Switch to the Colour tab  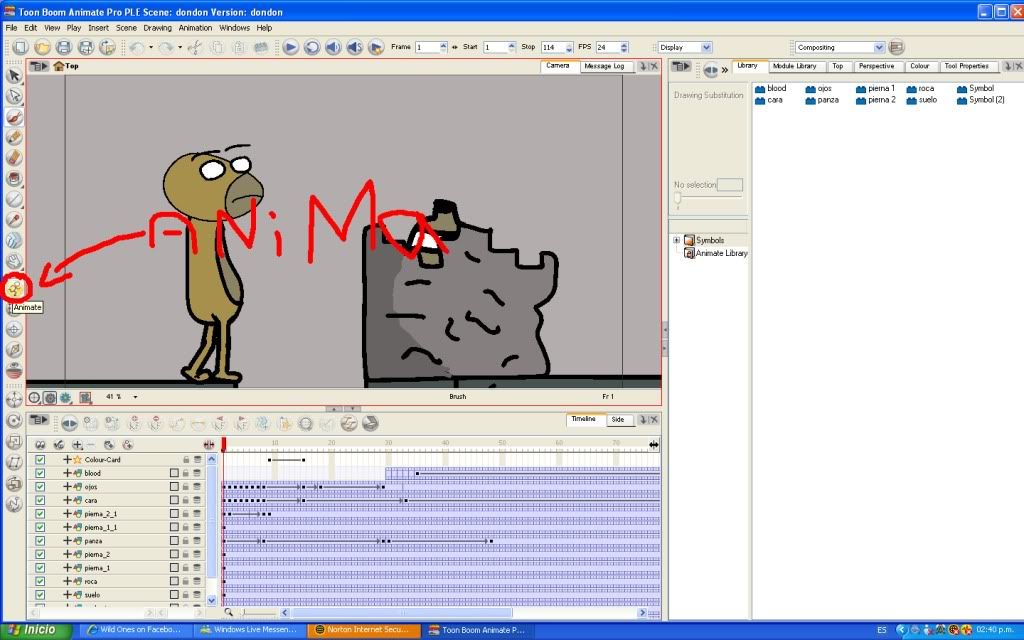point(920,66)
